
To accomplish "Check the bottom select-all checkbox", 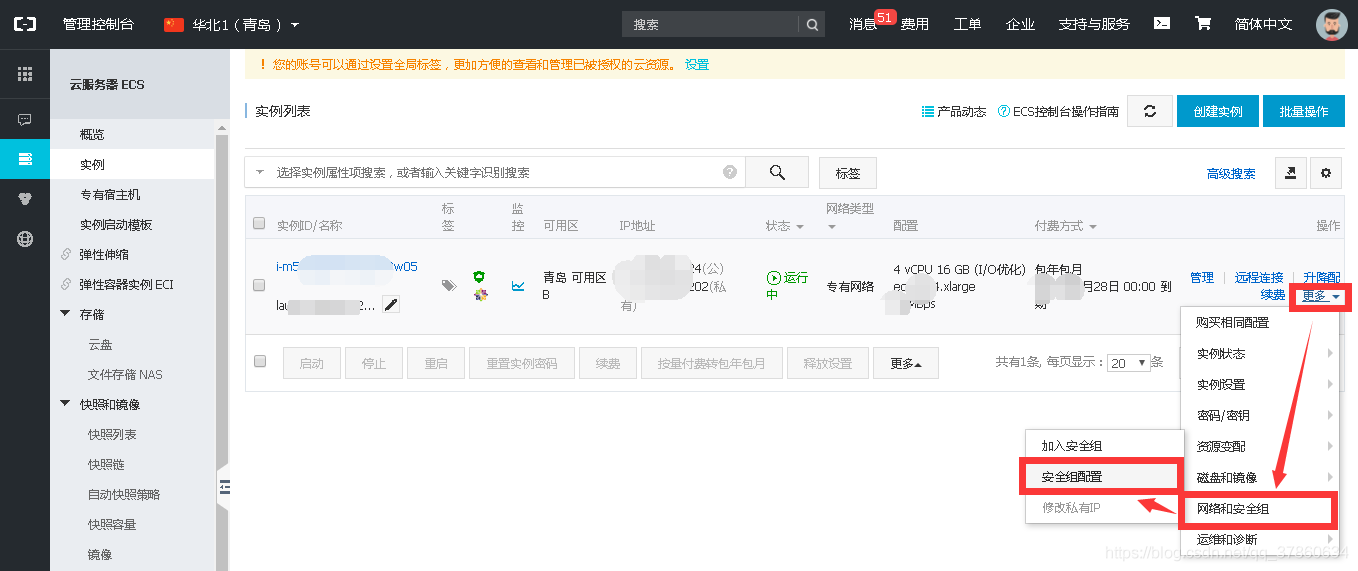I will (260, 361).
